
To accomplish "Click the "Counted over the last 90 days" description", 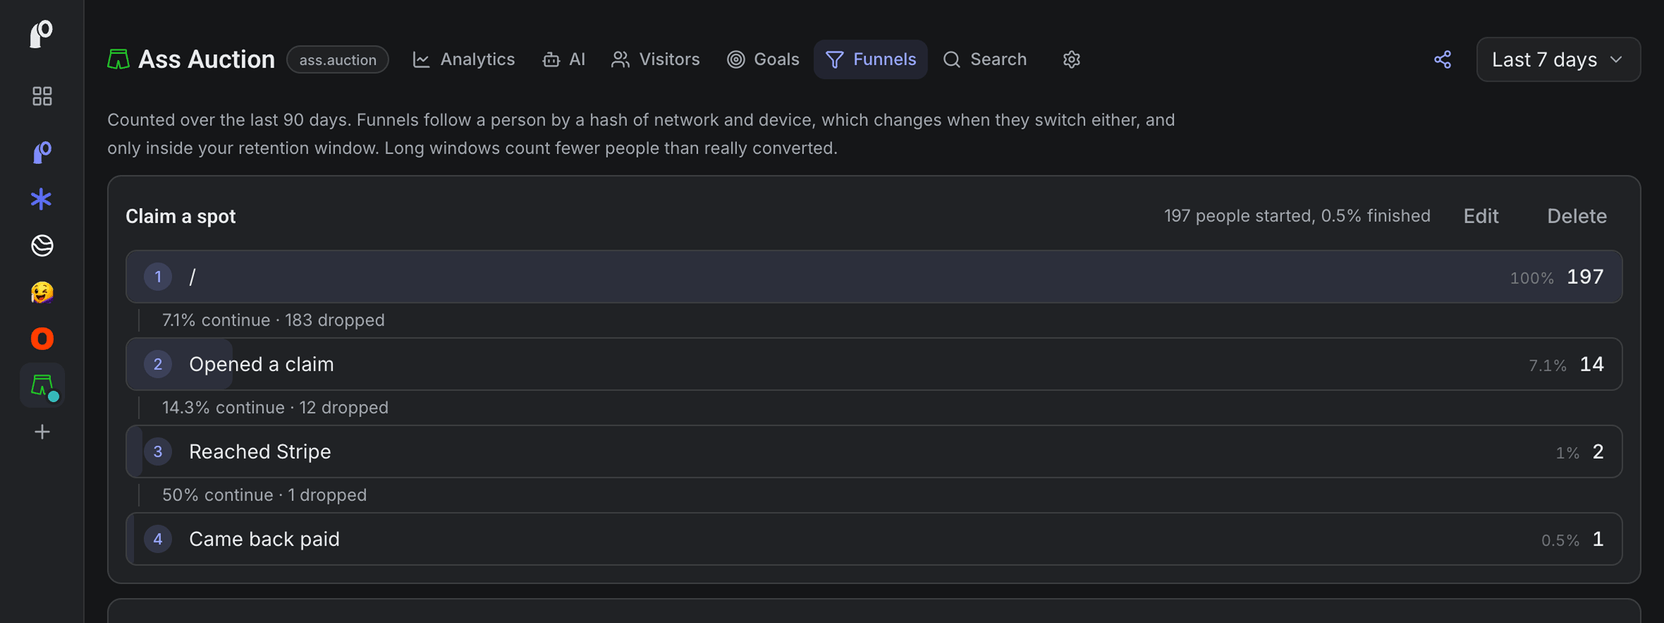I will 641,134.
